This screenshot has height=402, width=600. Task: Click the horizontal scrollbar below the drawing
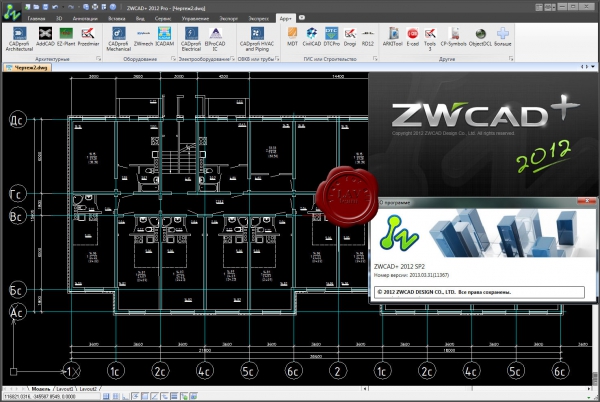click(x=478, y=389)
